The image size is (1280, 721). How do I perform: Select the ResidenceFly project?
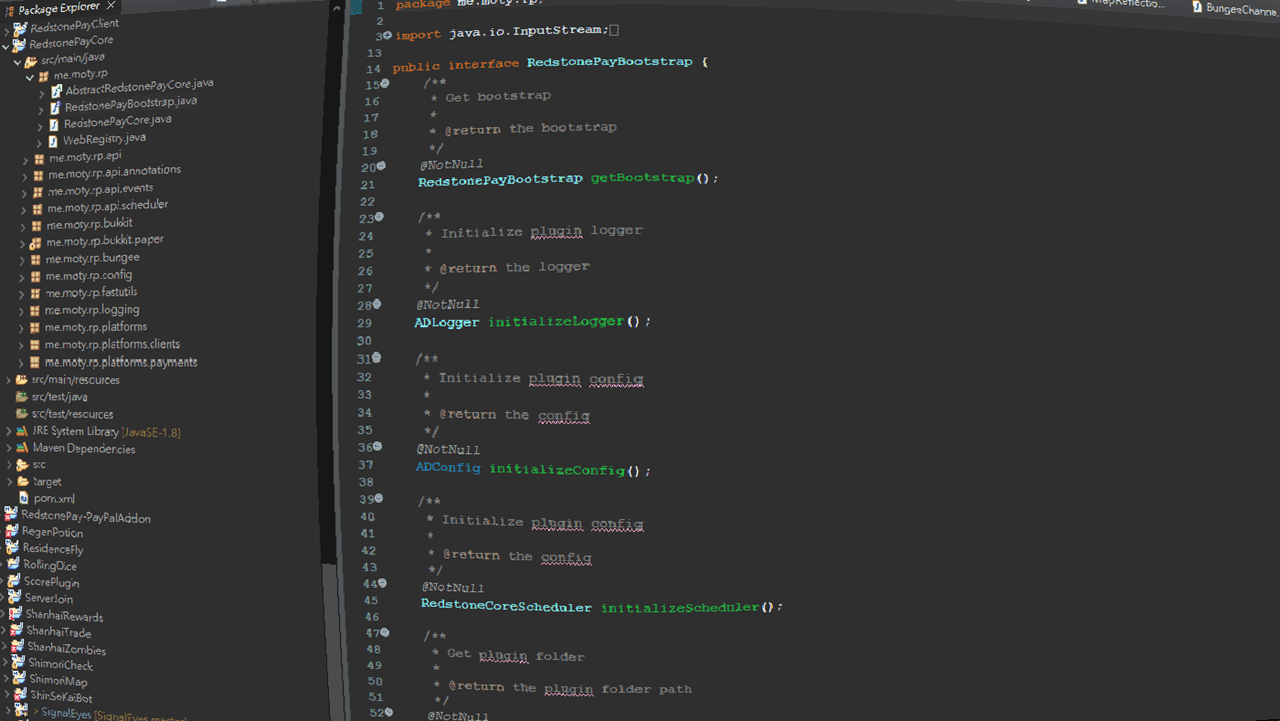53,549
